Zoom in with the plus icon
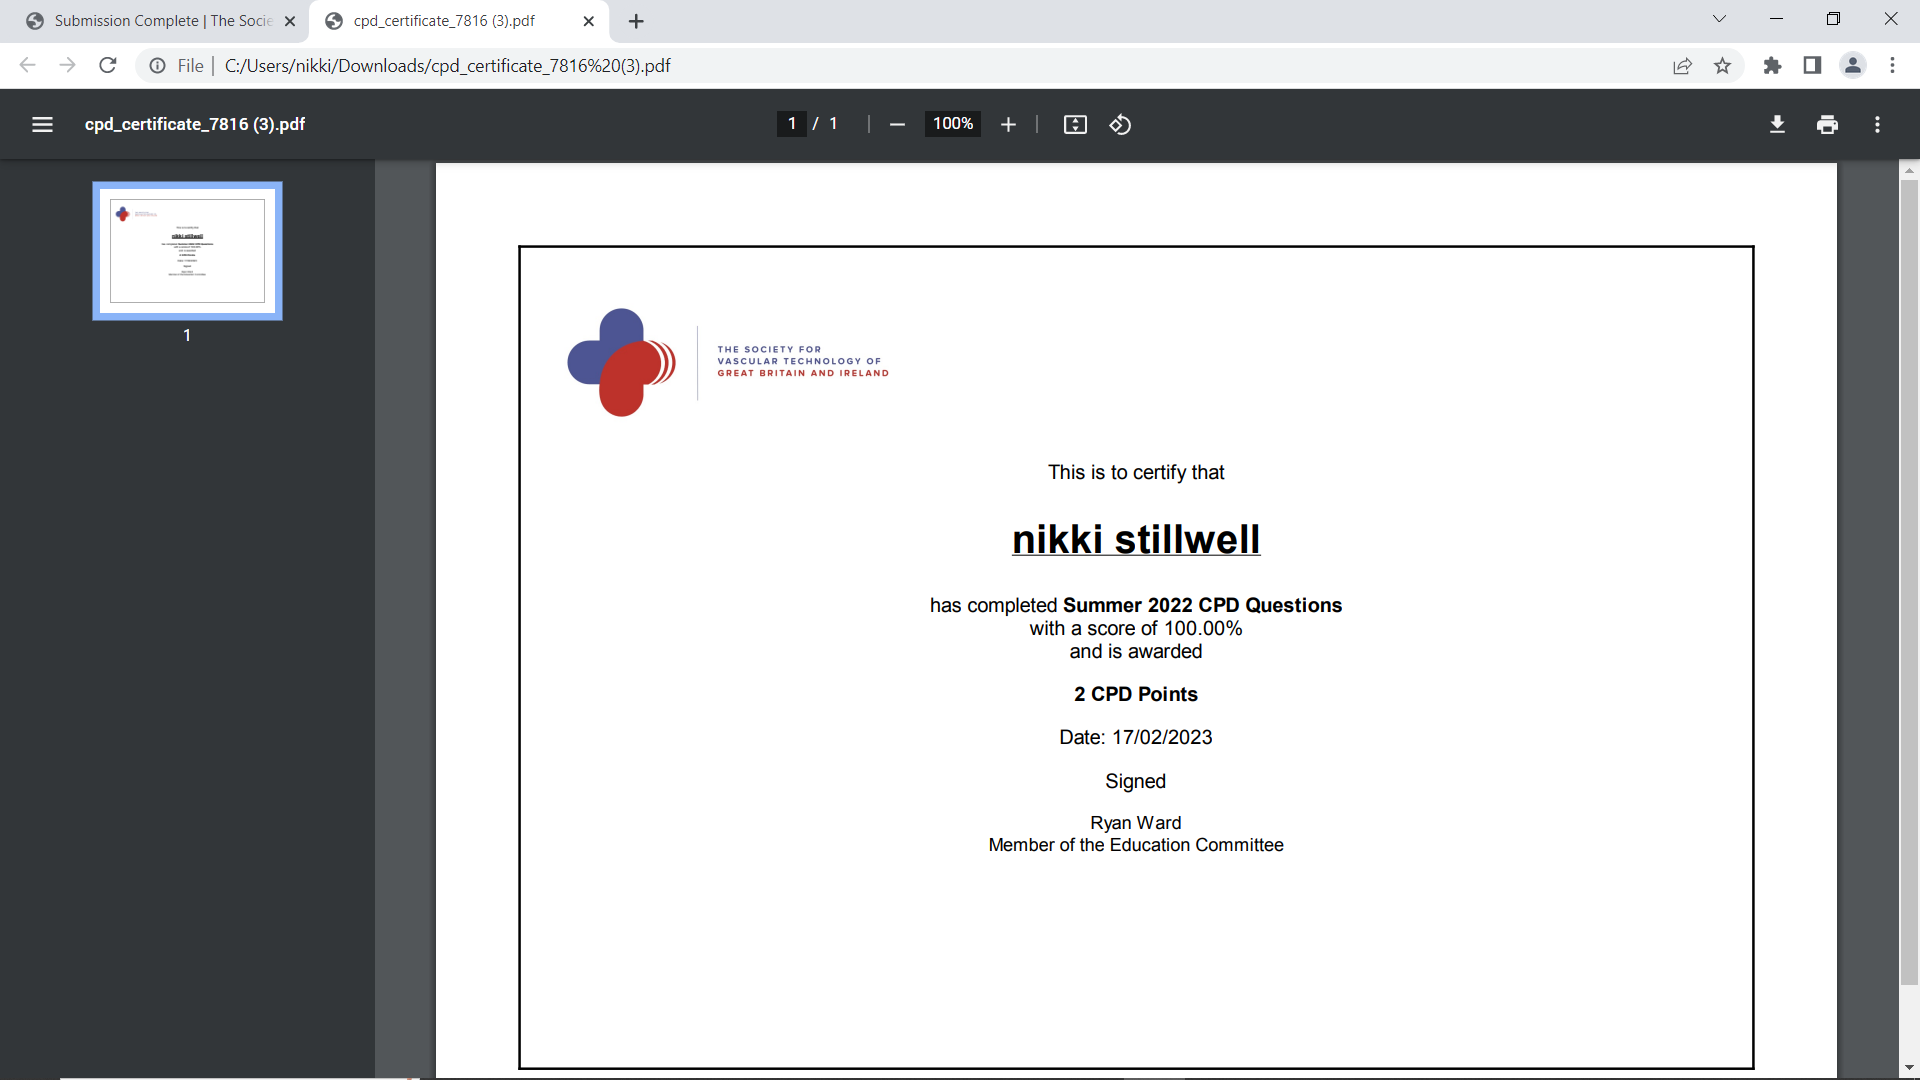1920x1080 pixels. coord(1008,124)
